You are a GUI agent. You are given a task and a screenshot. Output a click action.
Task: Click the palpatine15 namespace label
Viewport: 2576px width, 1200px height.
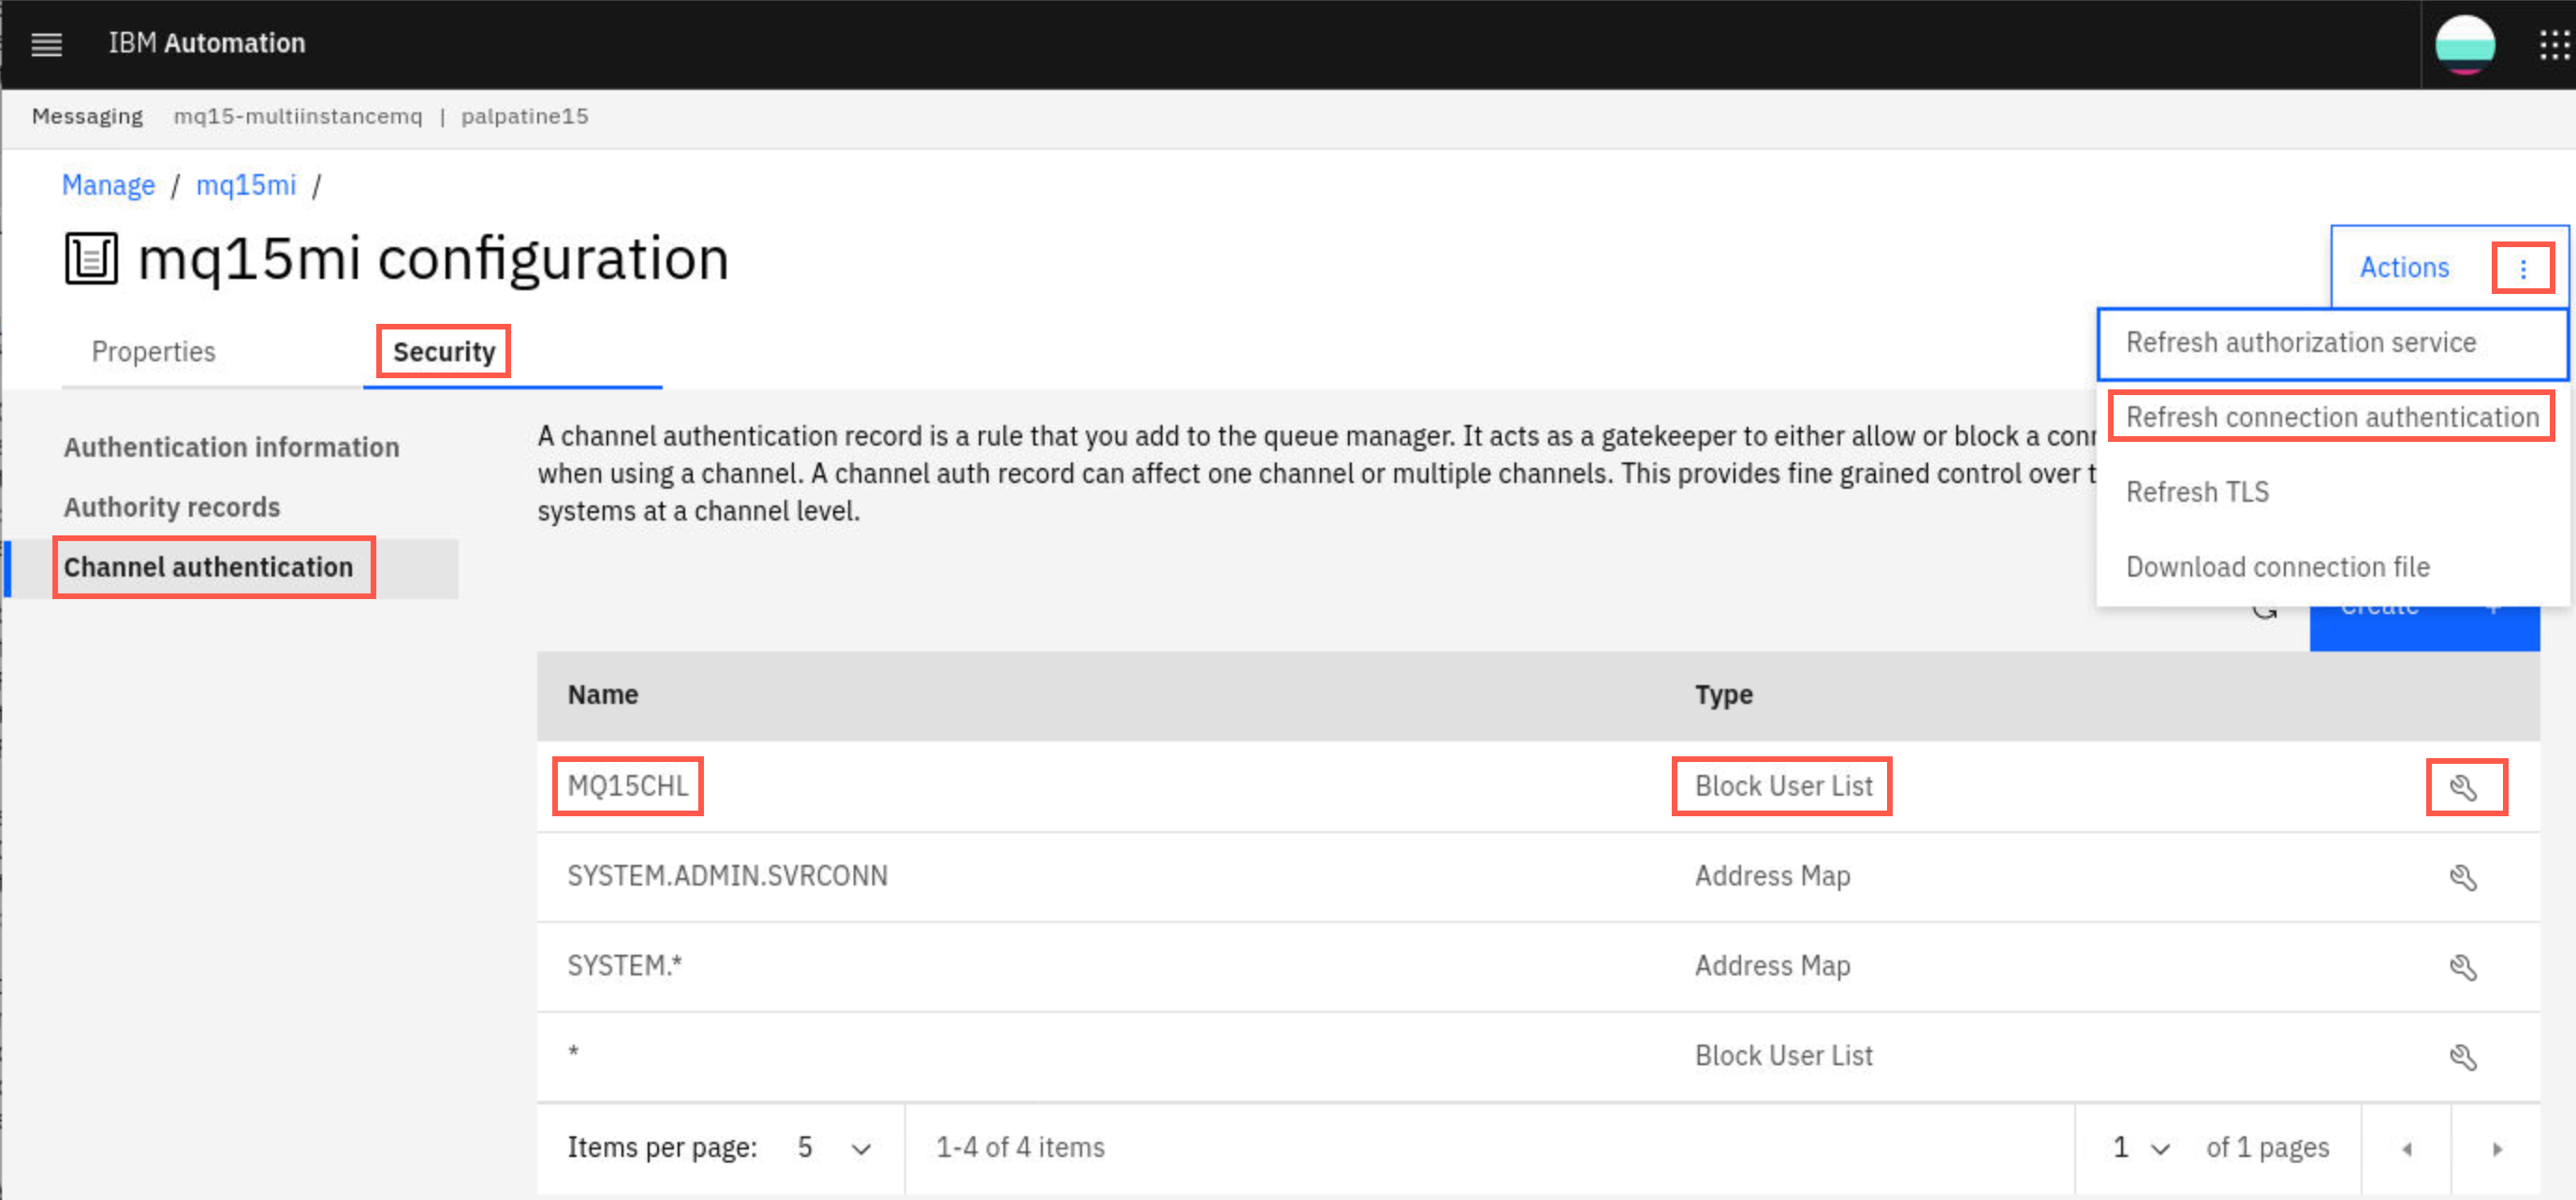(x=524, y=116)
